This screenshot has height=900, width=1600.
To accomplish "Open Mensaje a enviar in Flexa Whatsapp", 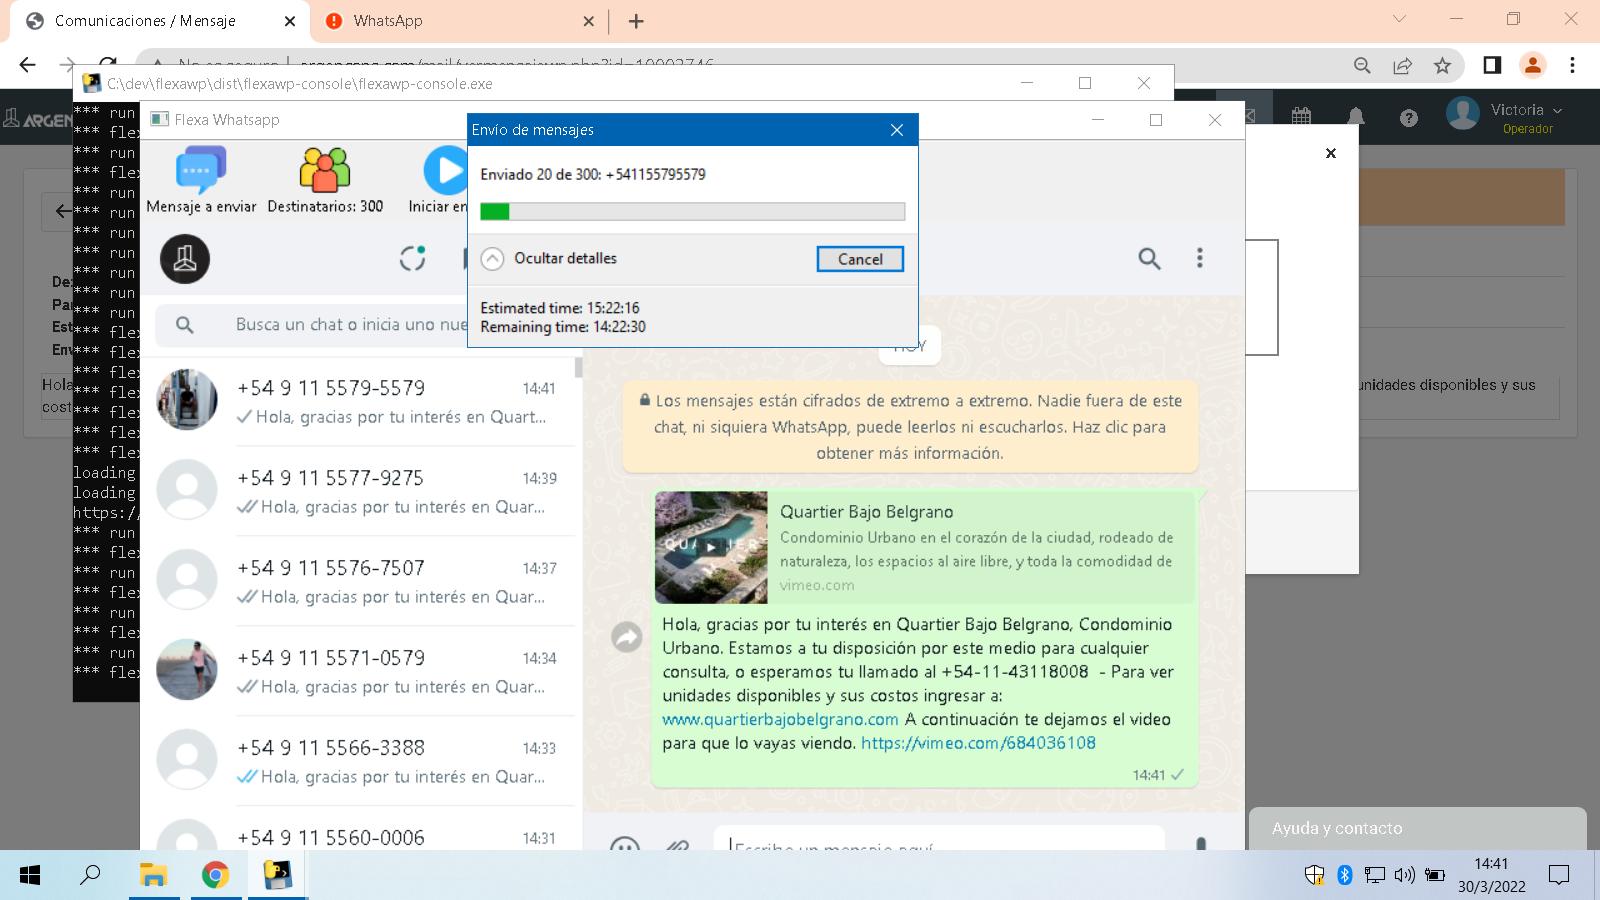I will pyautogui.click(x=201, y=180).
